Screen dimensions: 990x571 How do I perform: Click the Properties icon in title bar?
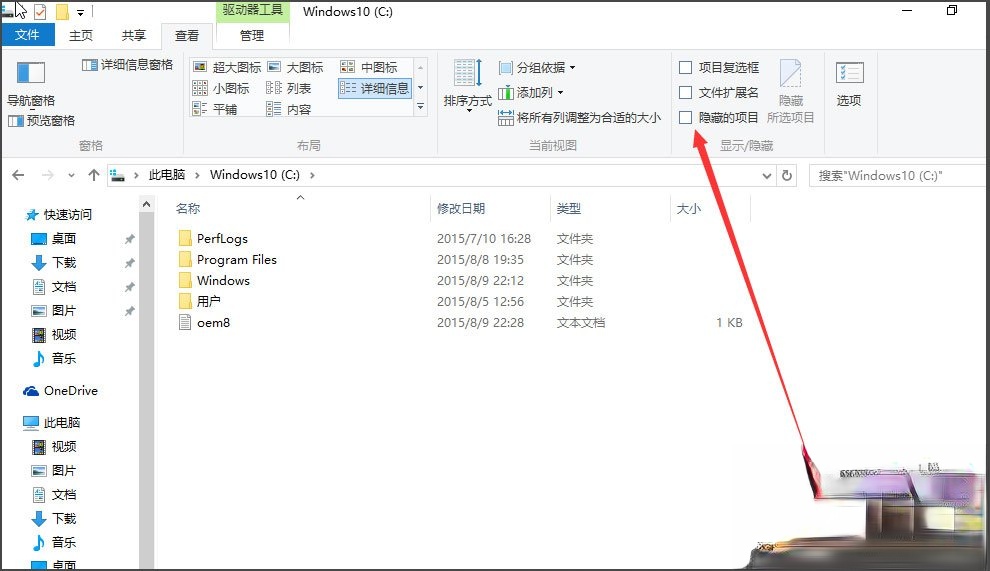click(40, 11)
